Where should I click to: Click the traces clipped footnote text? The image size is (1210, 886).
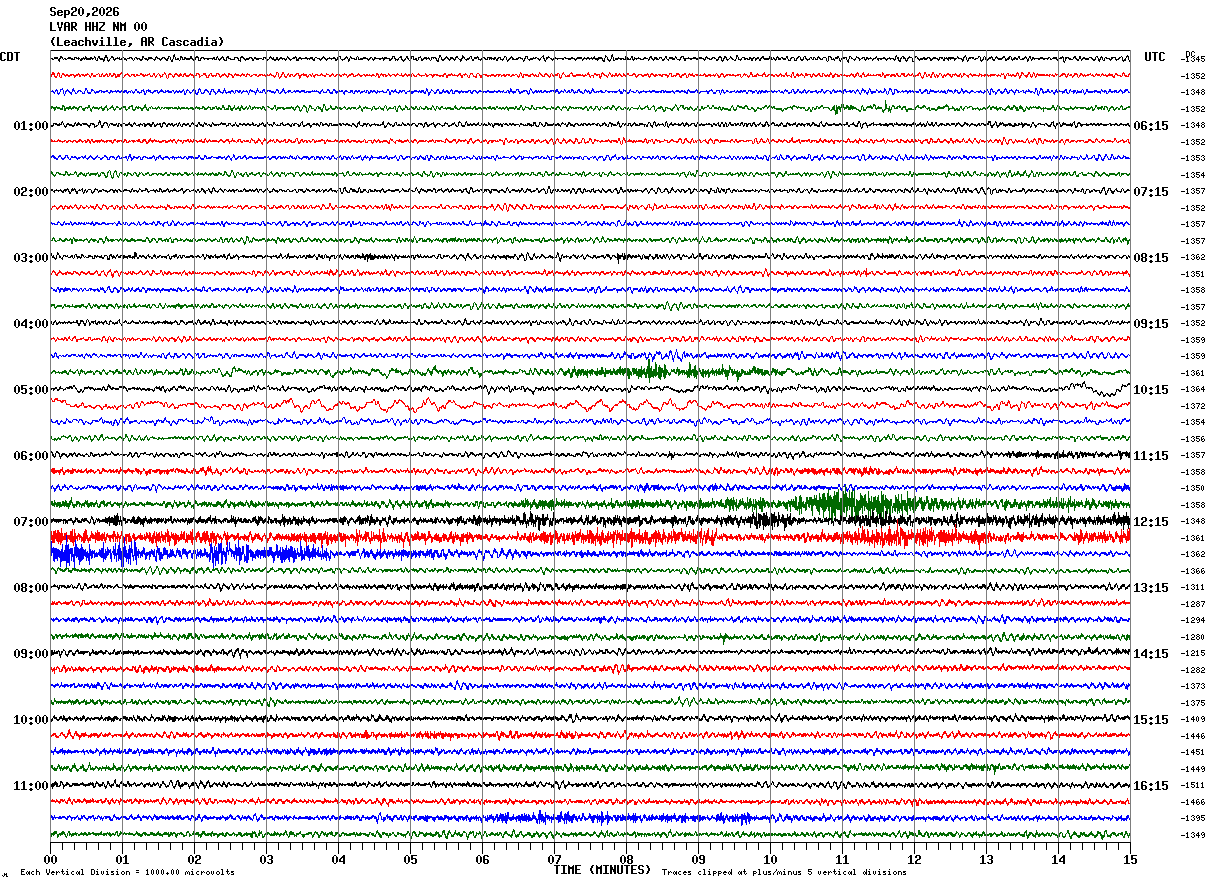[x=784, y=872]
